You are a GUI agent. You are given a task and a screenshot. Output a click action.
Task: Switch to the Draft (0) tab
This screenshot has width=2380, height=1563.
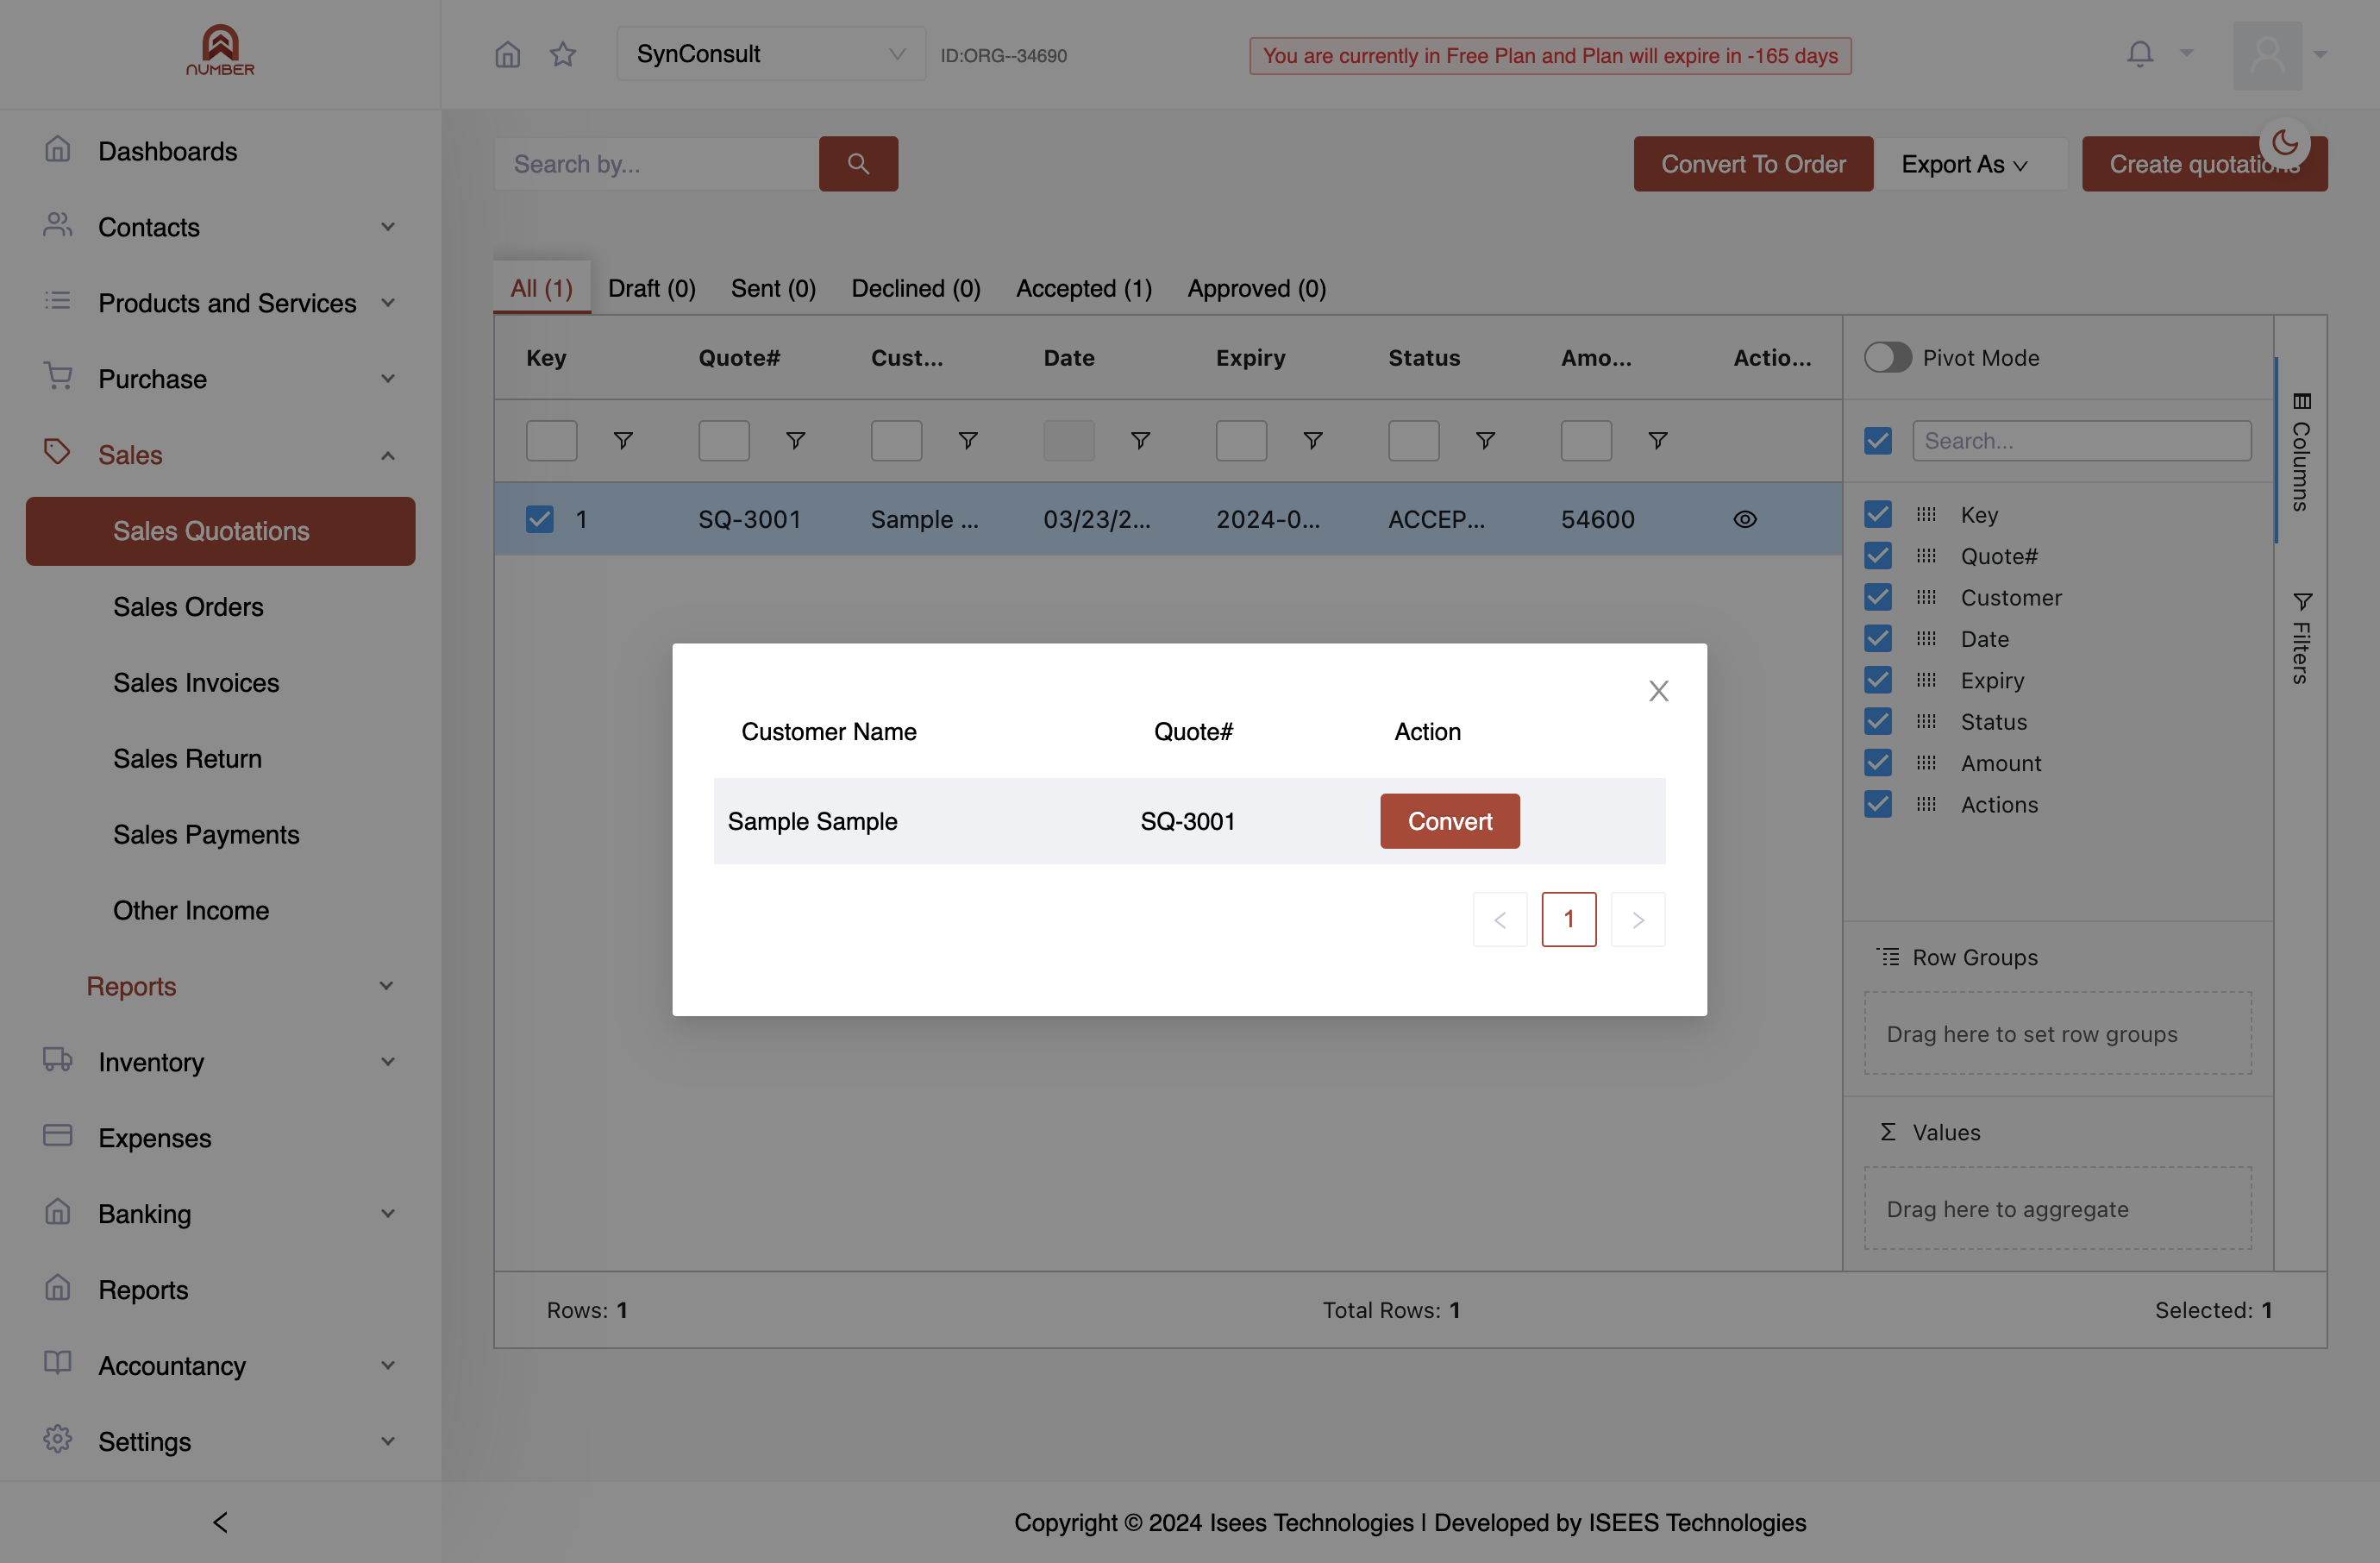652,288
